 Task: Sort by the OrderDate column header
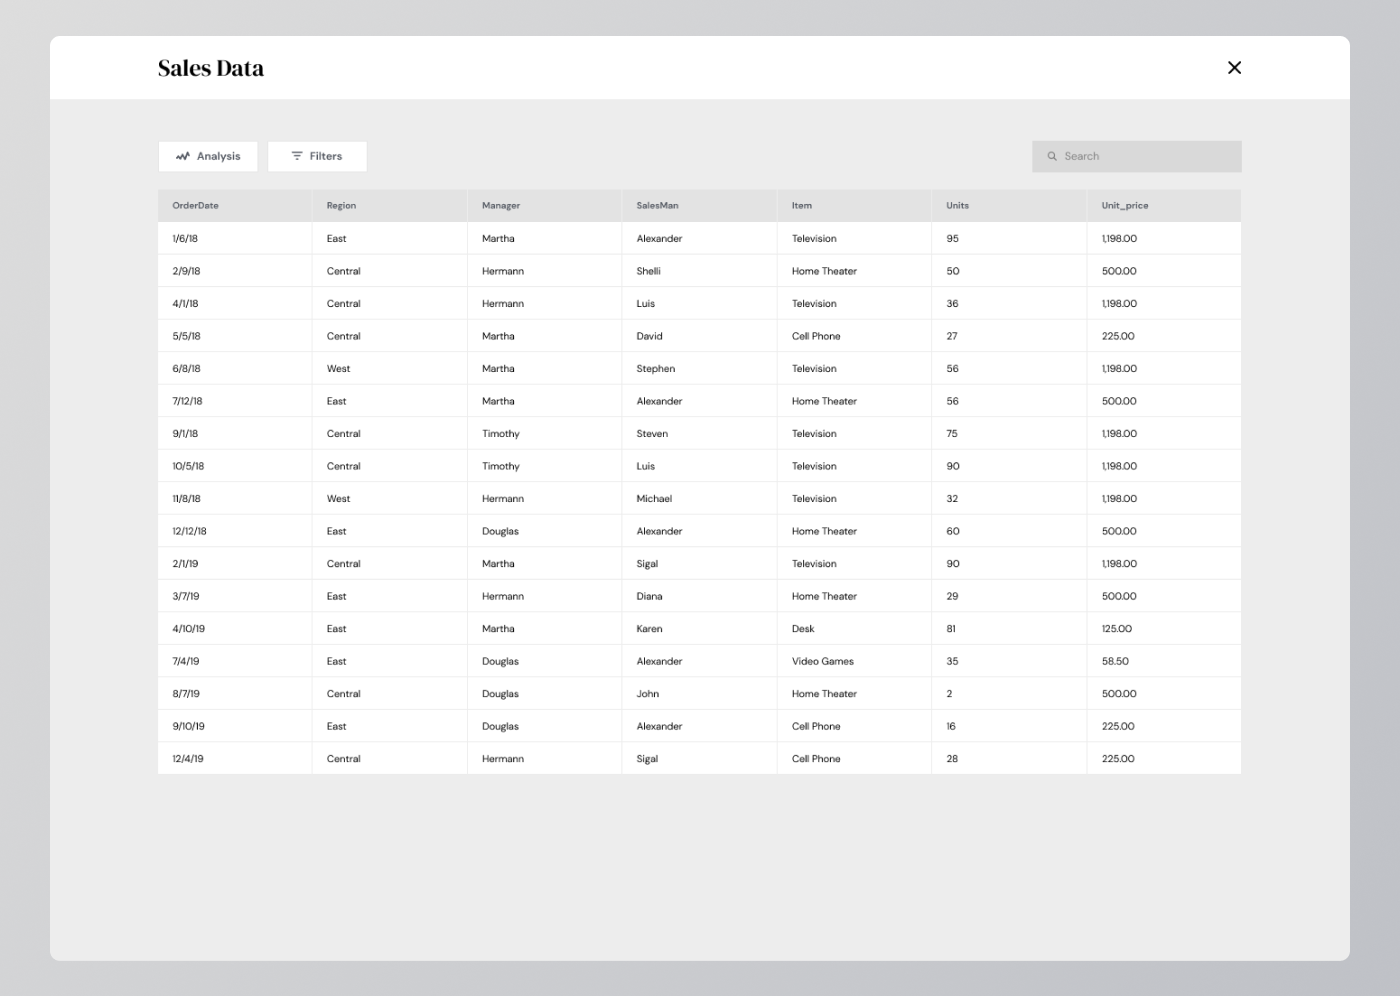tap(194, 205)
